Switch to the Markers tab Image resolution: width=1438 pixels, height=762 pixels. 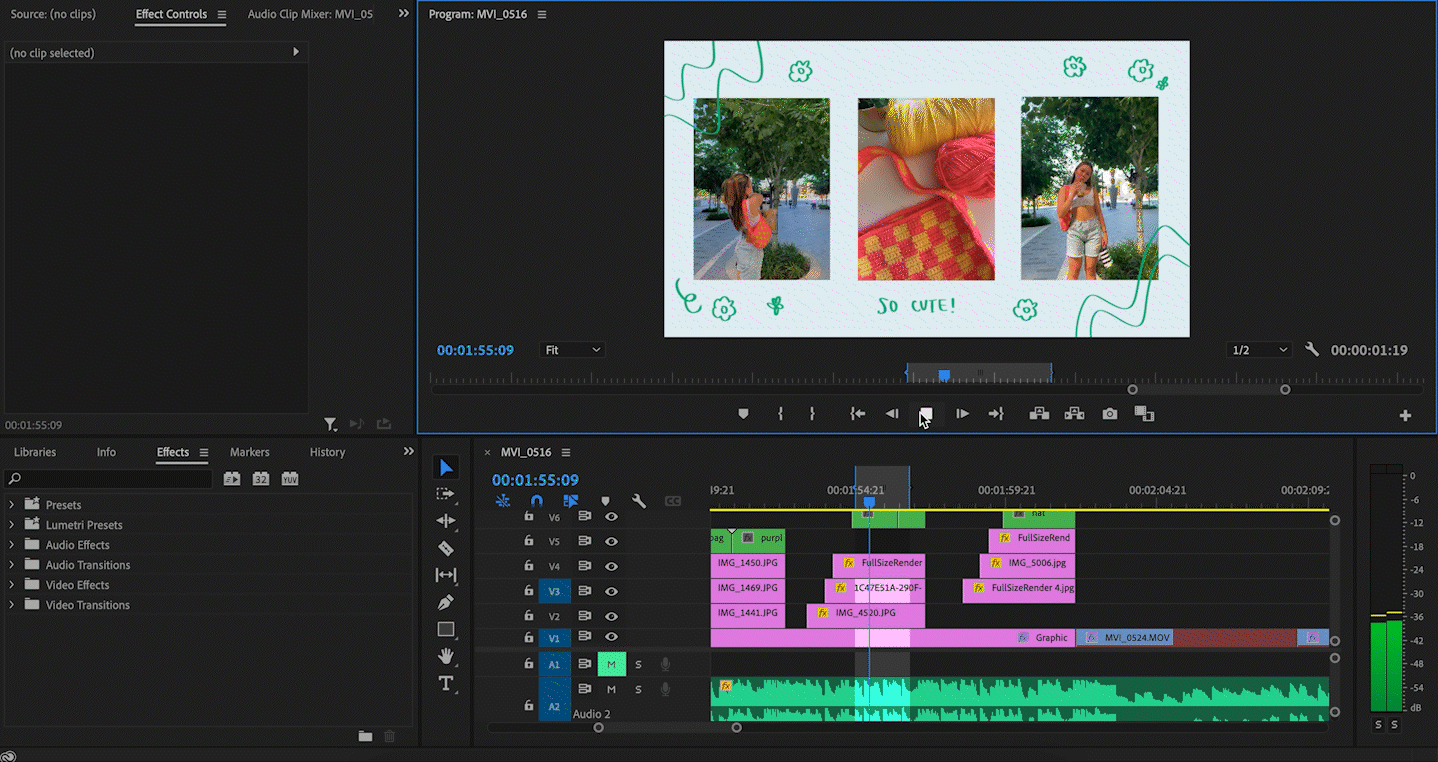point(249,452)
